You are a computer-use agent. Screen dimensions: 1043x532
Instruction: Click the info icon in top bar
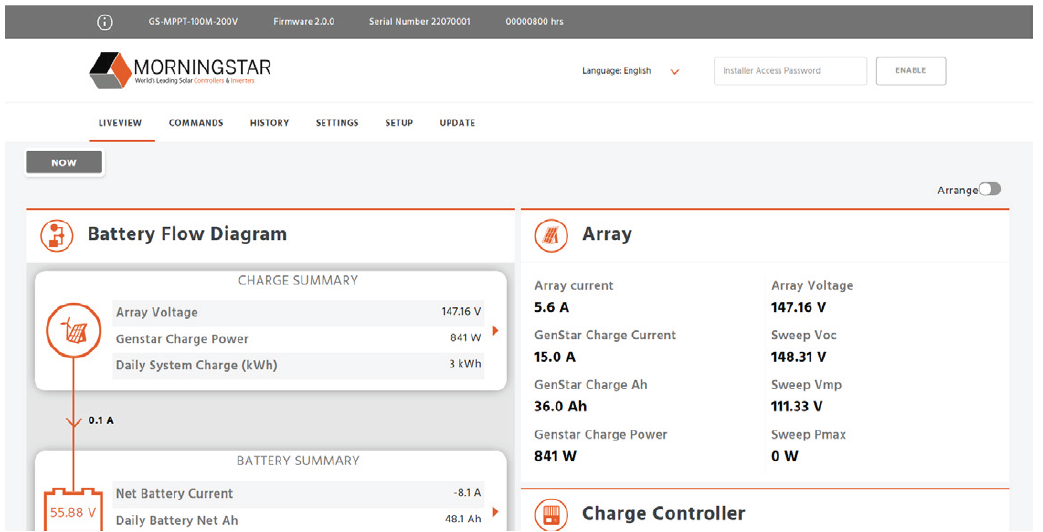tap(106, 21)
